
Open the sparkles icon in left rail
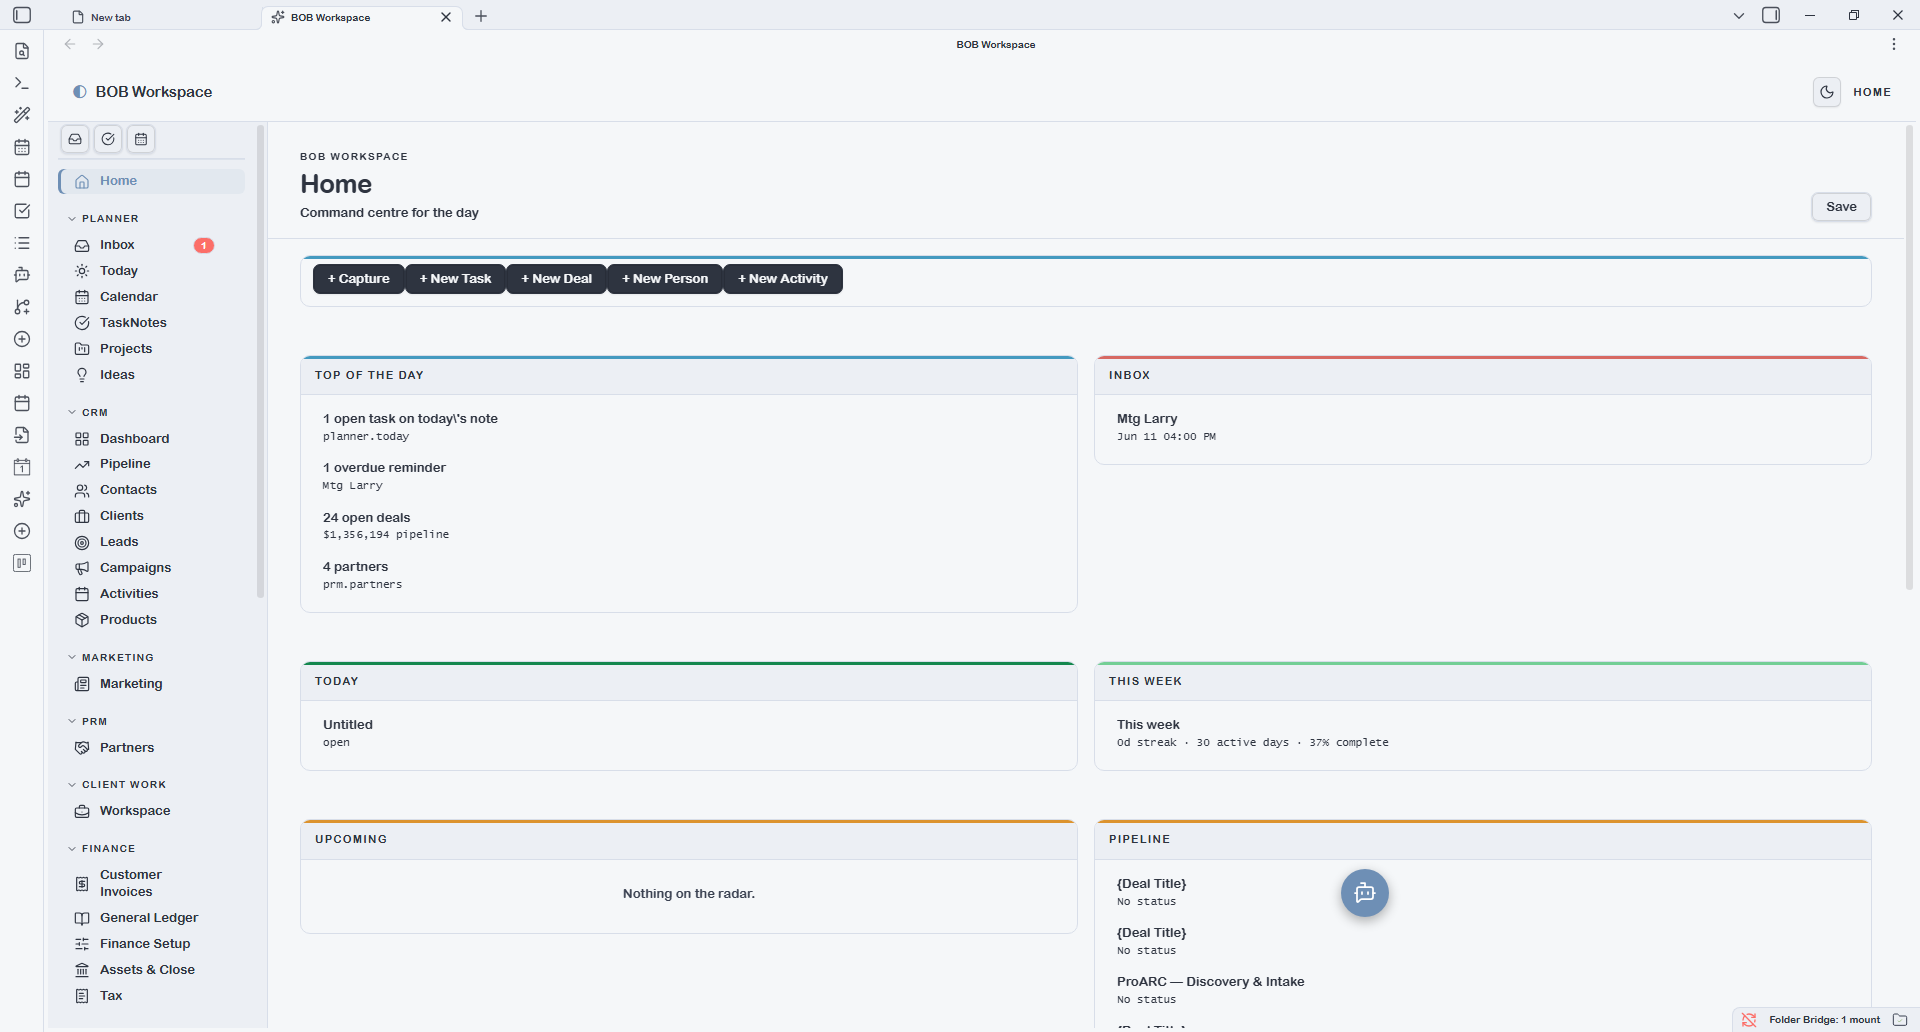tap(22, 499)
